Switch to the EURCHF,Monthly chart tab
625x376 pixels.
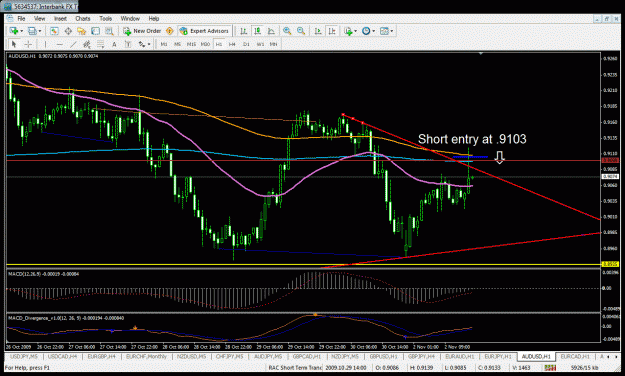(146, 356)
